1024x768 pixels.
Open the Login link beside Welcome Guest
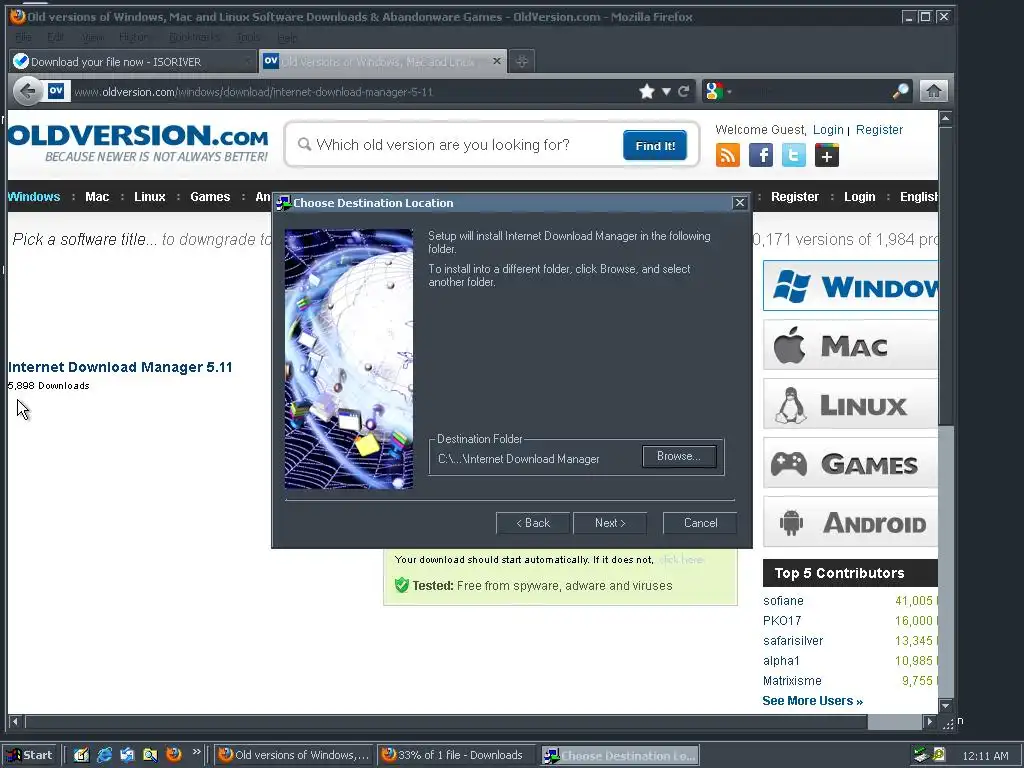(828, 130)
